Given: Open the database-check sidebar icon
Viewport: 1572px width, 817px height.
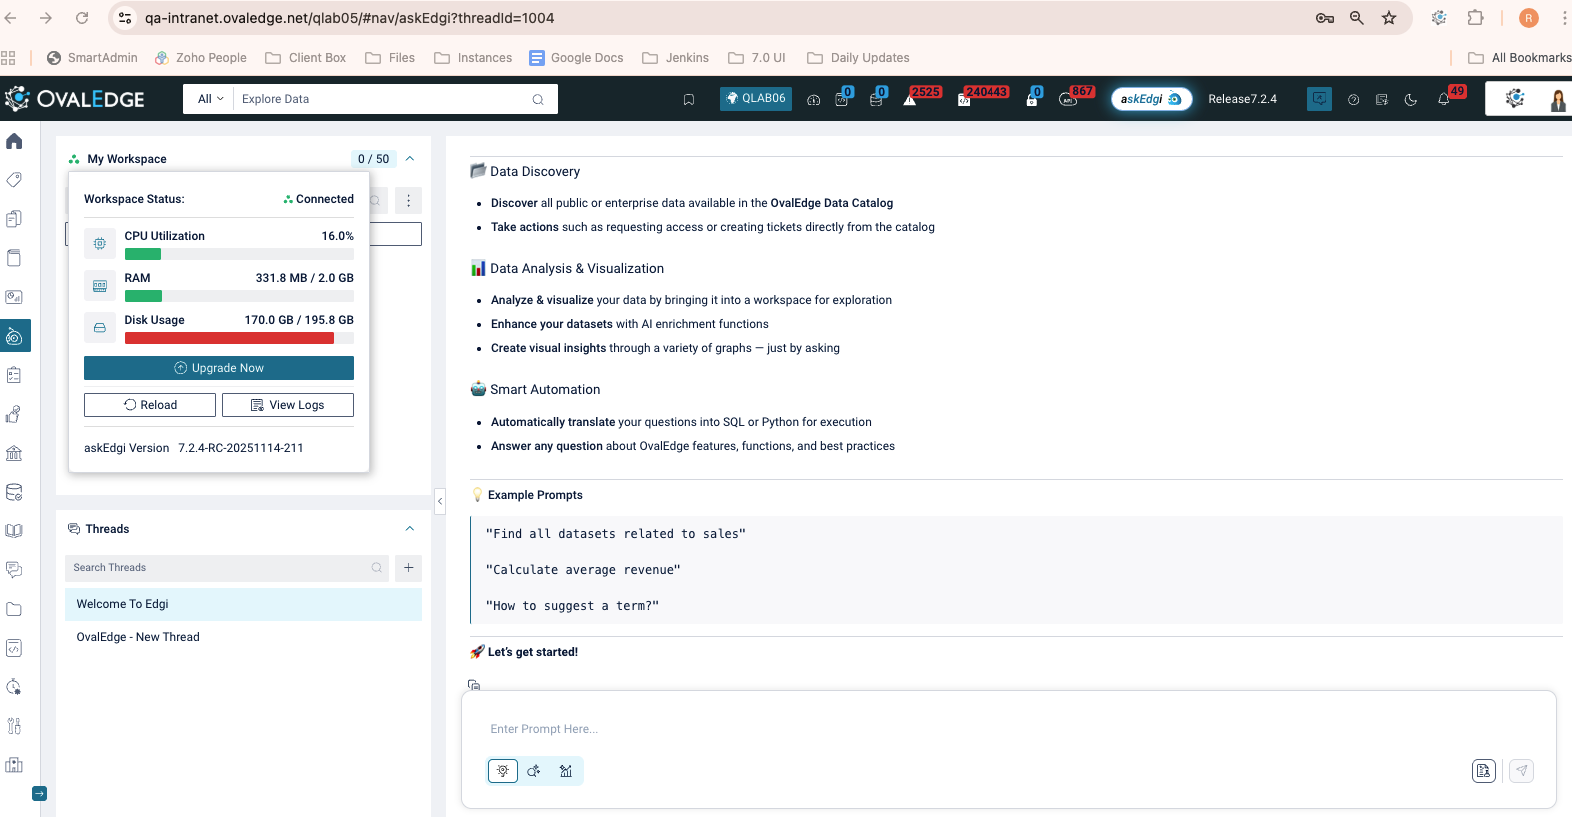Looking at the screenshot, I should pyautogui.click(x=14, y=492).
